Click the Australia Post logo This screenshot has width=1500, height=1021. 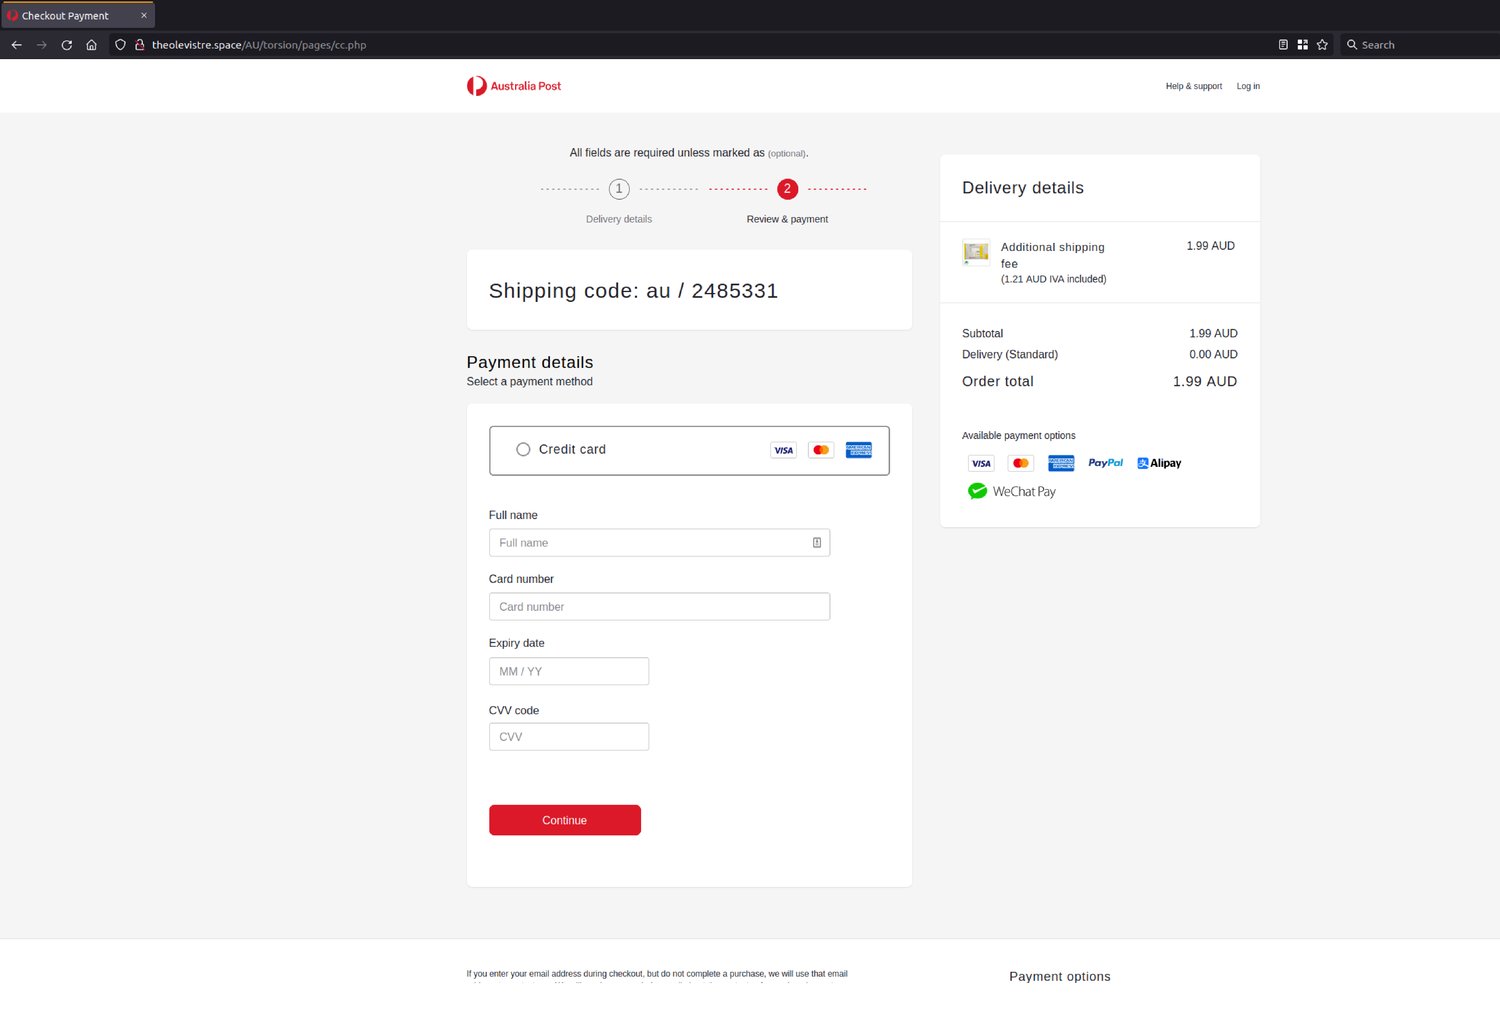click(513, 86)
